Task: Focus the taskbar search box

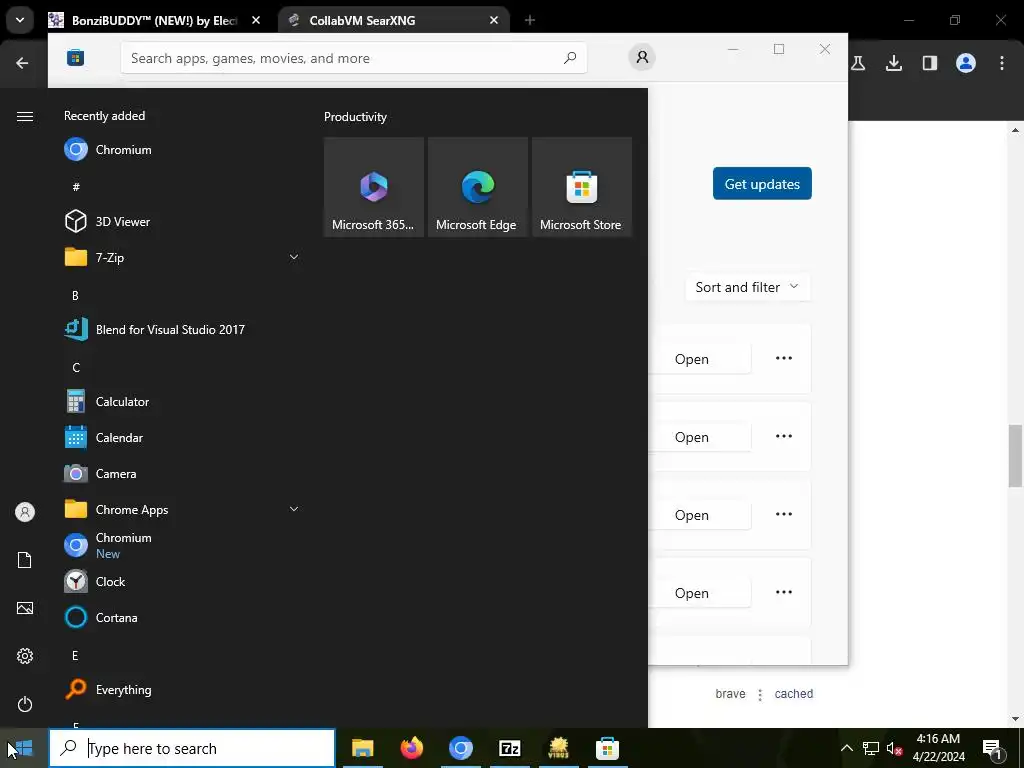Action: click(192, 748)
